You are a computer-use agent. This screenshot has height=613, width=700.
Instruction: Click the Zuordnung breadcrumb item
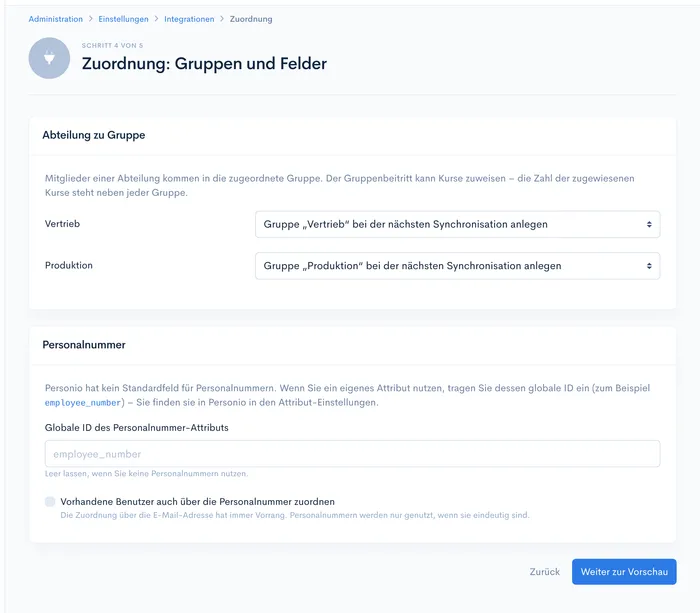pyautogui.click(x=251, y=19)
